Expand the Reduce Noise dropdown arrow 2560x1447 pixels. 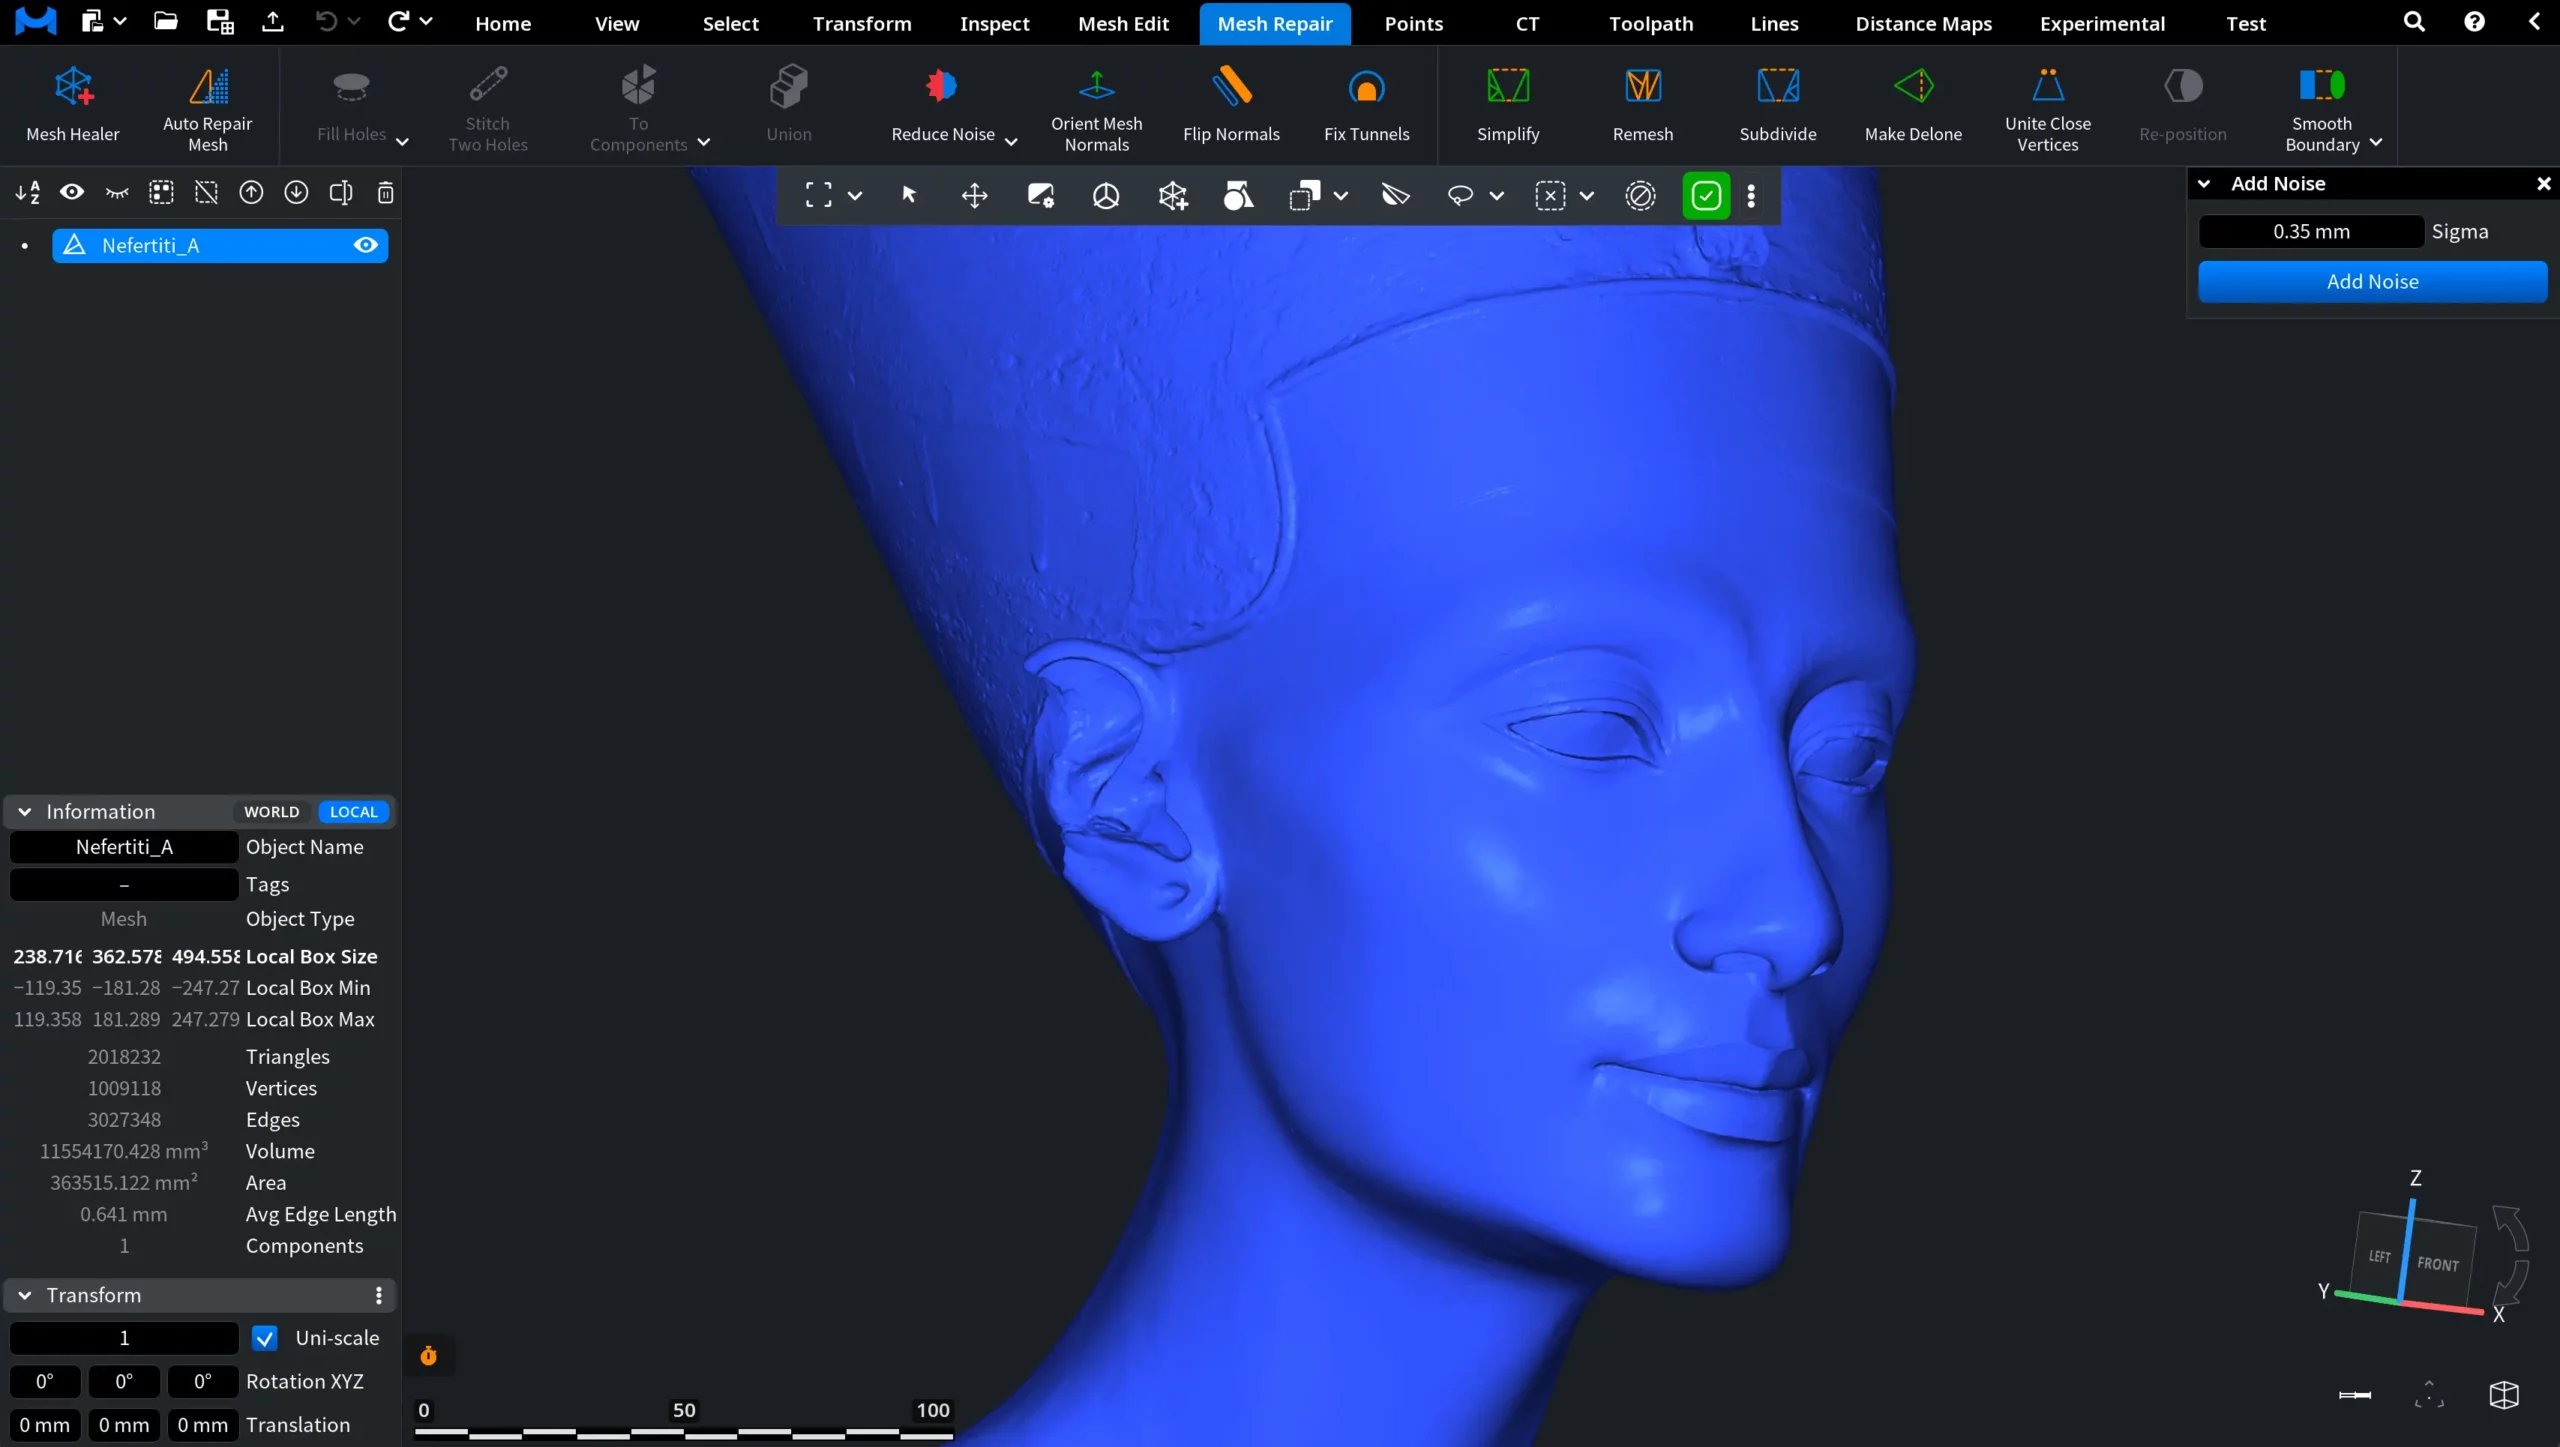pyautogui.click(x=1010, y=141)
